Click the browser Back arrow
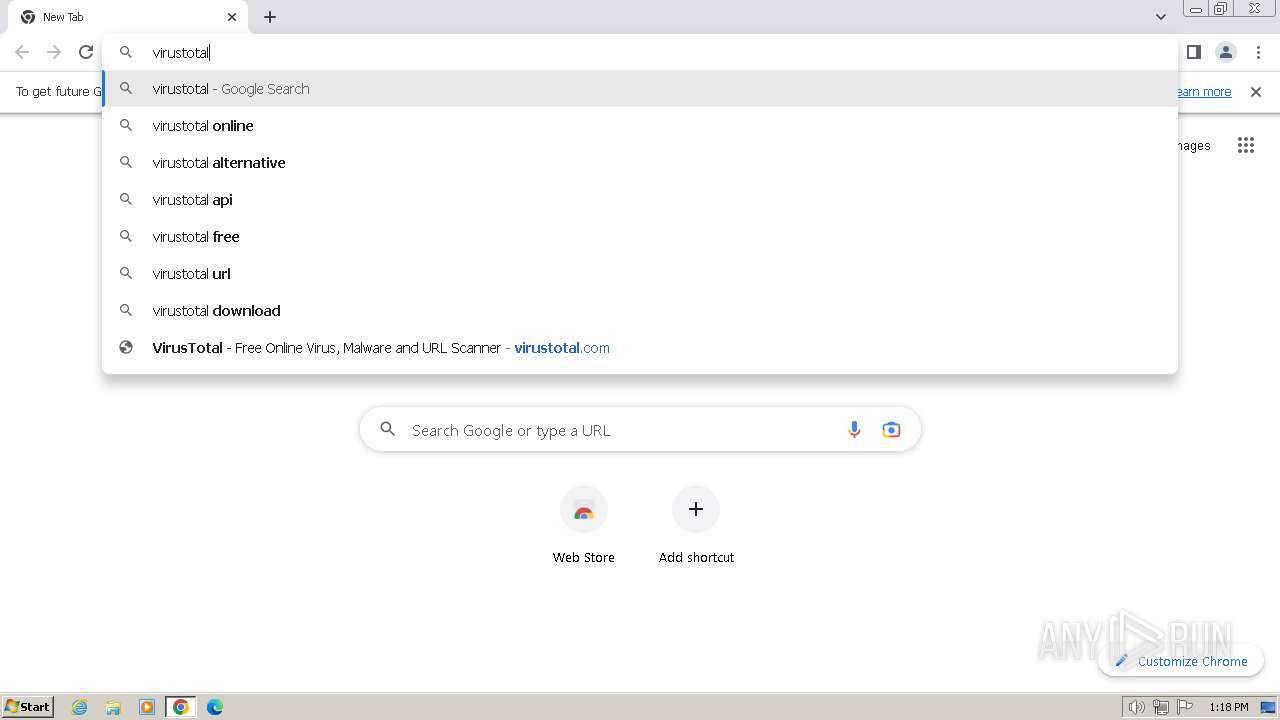Viewport: 1280px width, 720px height. point(22,52)
